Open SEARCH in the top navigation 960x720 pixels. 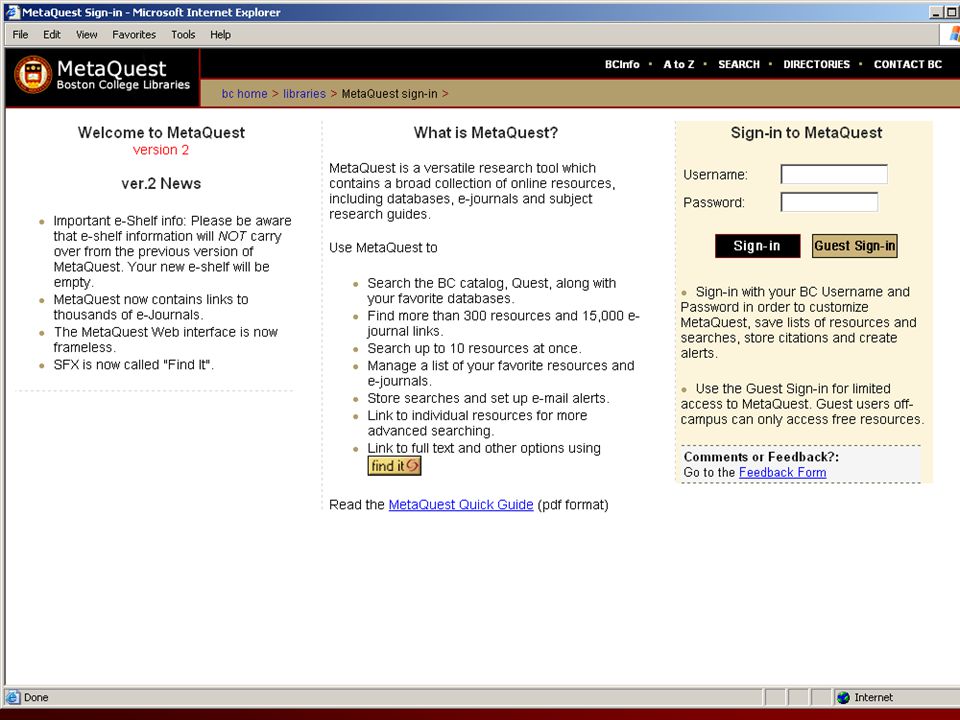click(x=739, y=64)
